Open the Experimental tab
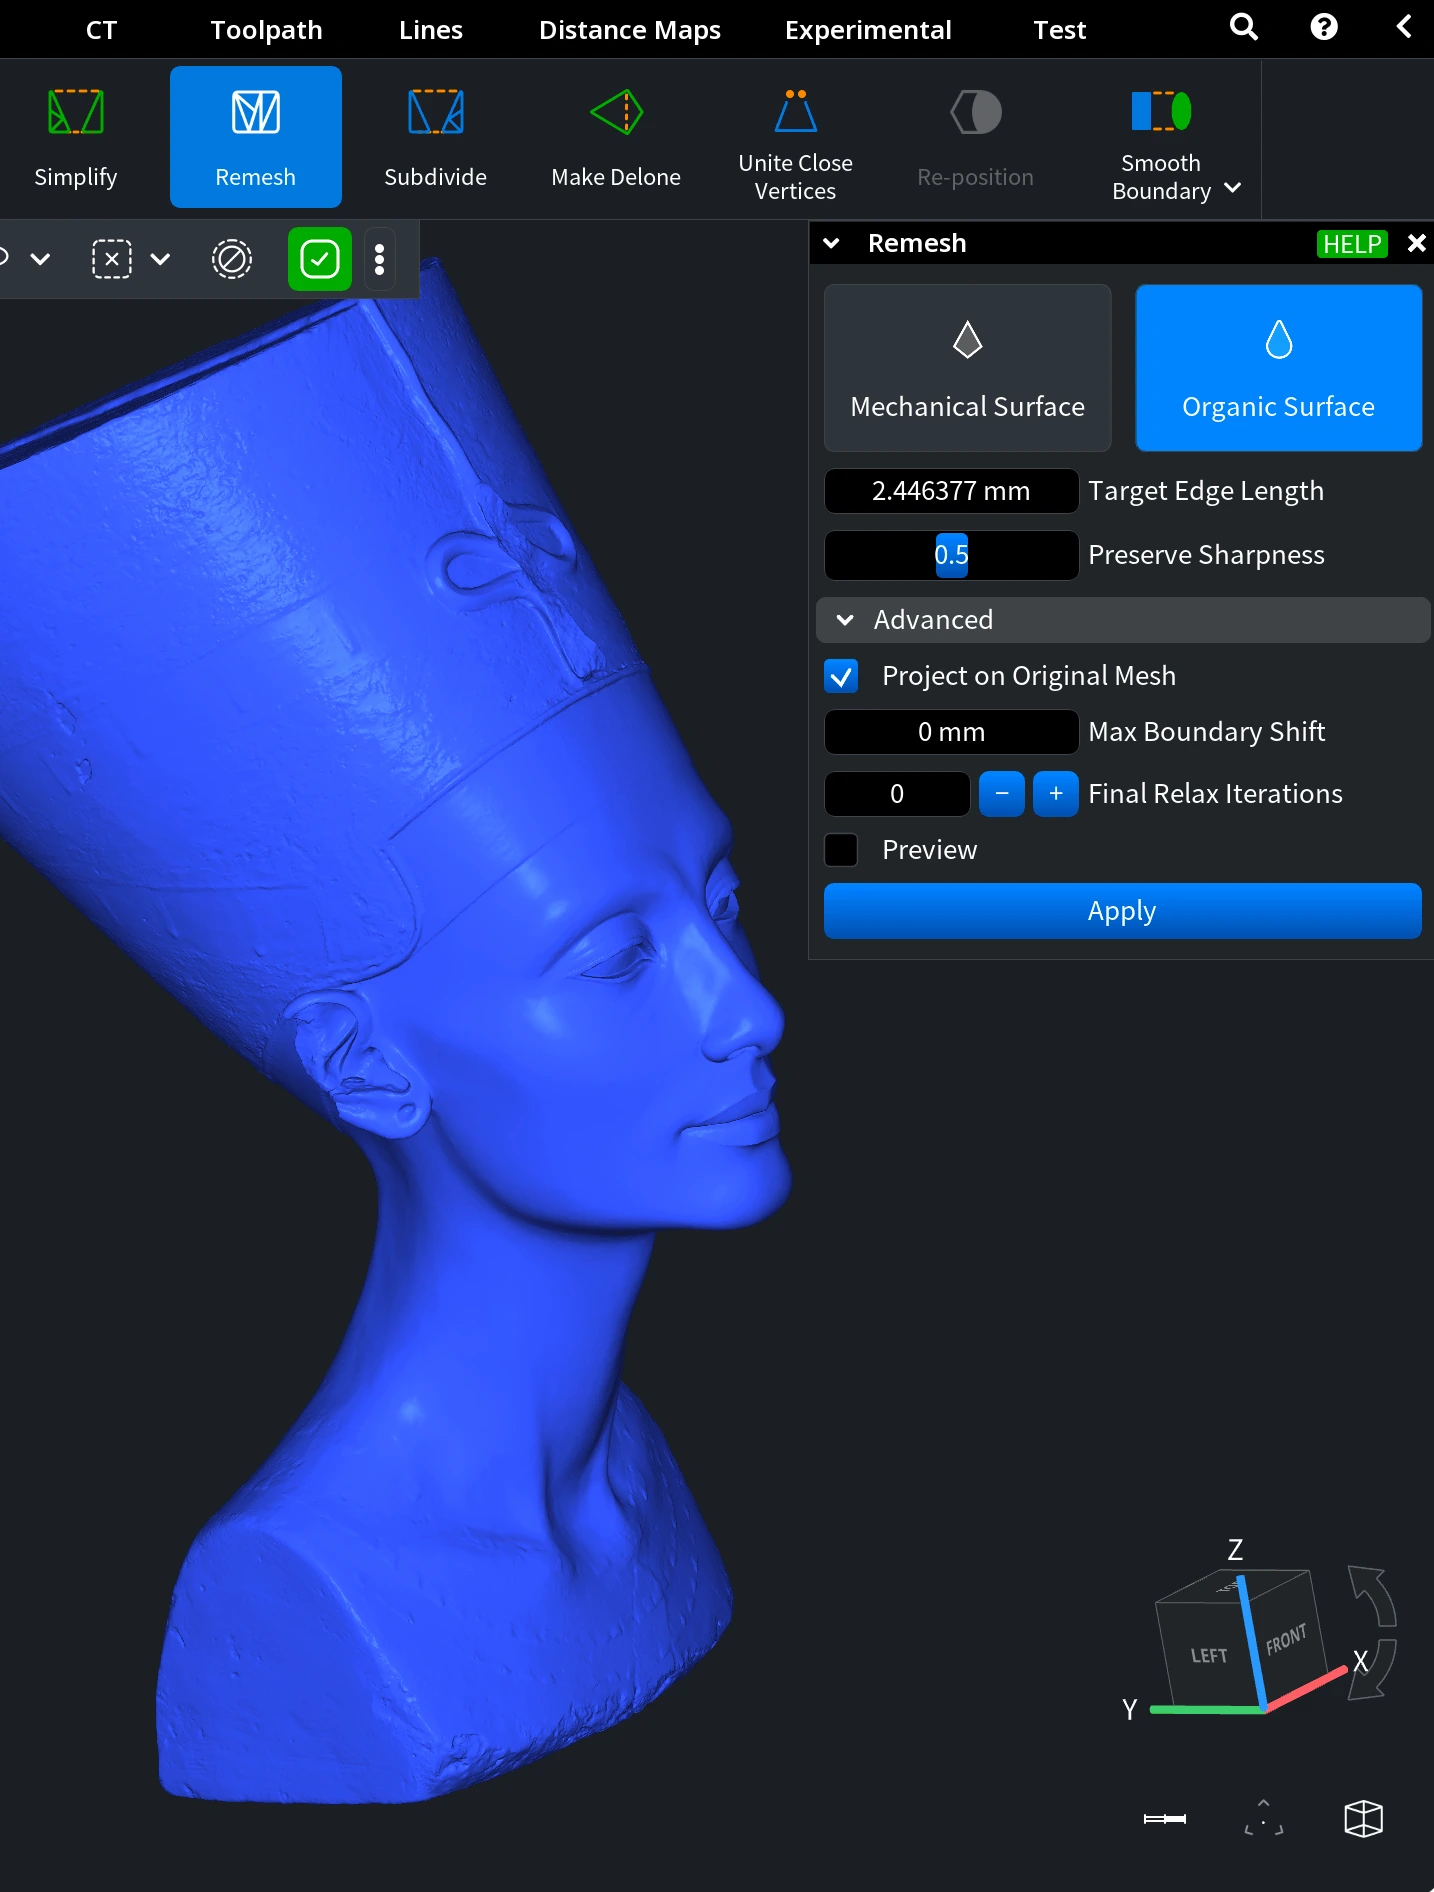This screenshot has height=1892, width=1434. (868, 30)
